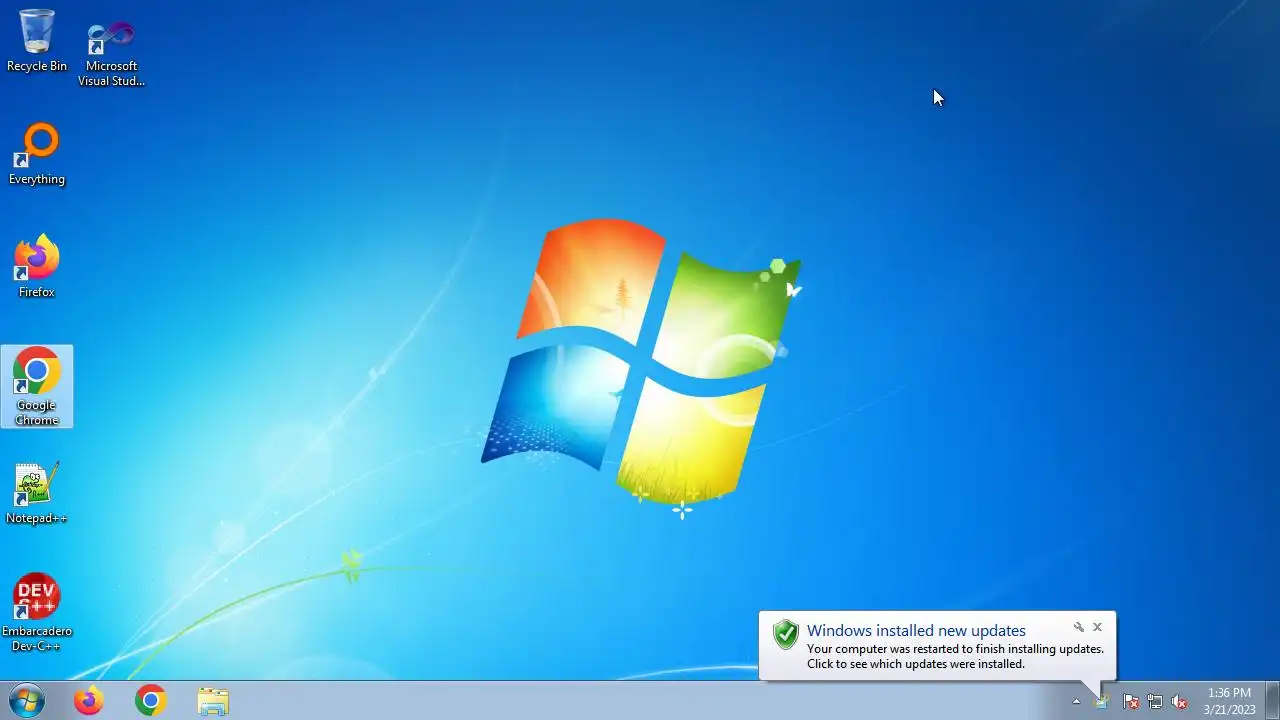This screenshot has width=1280, height=720.
Task: Click 'Windows installed new updates' heading
Action: coord(916,631)
